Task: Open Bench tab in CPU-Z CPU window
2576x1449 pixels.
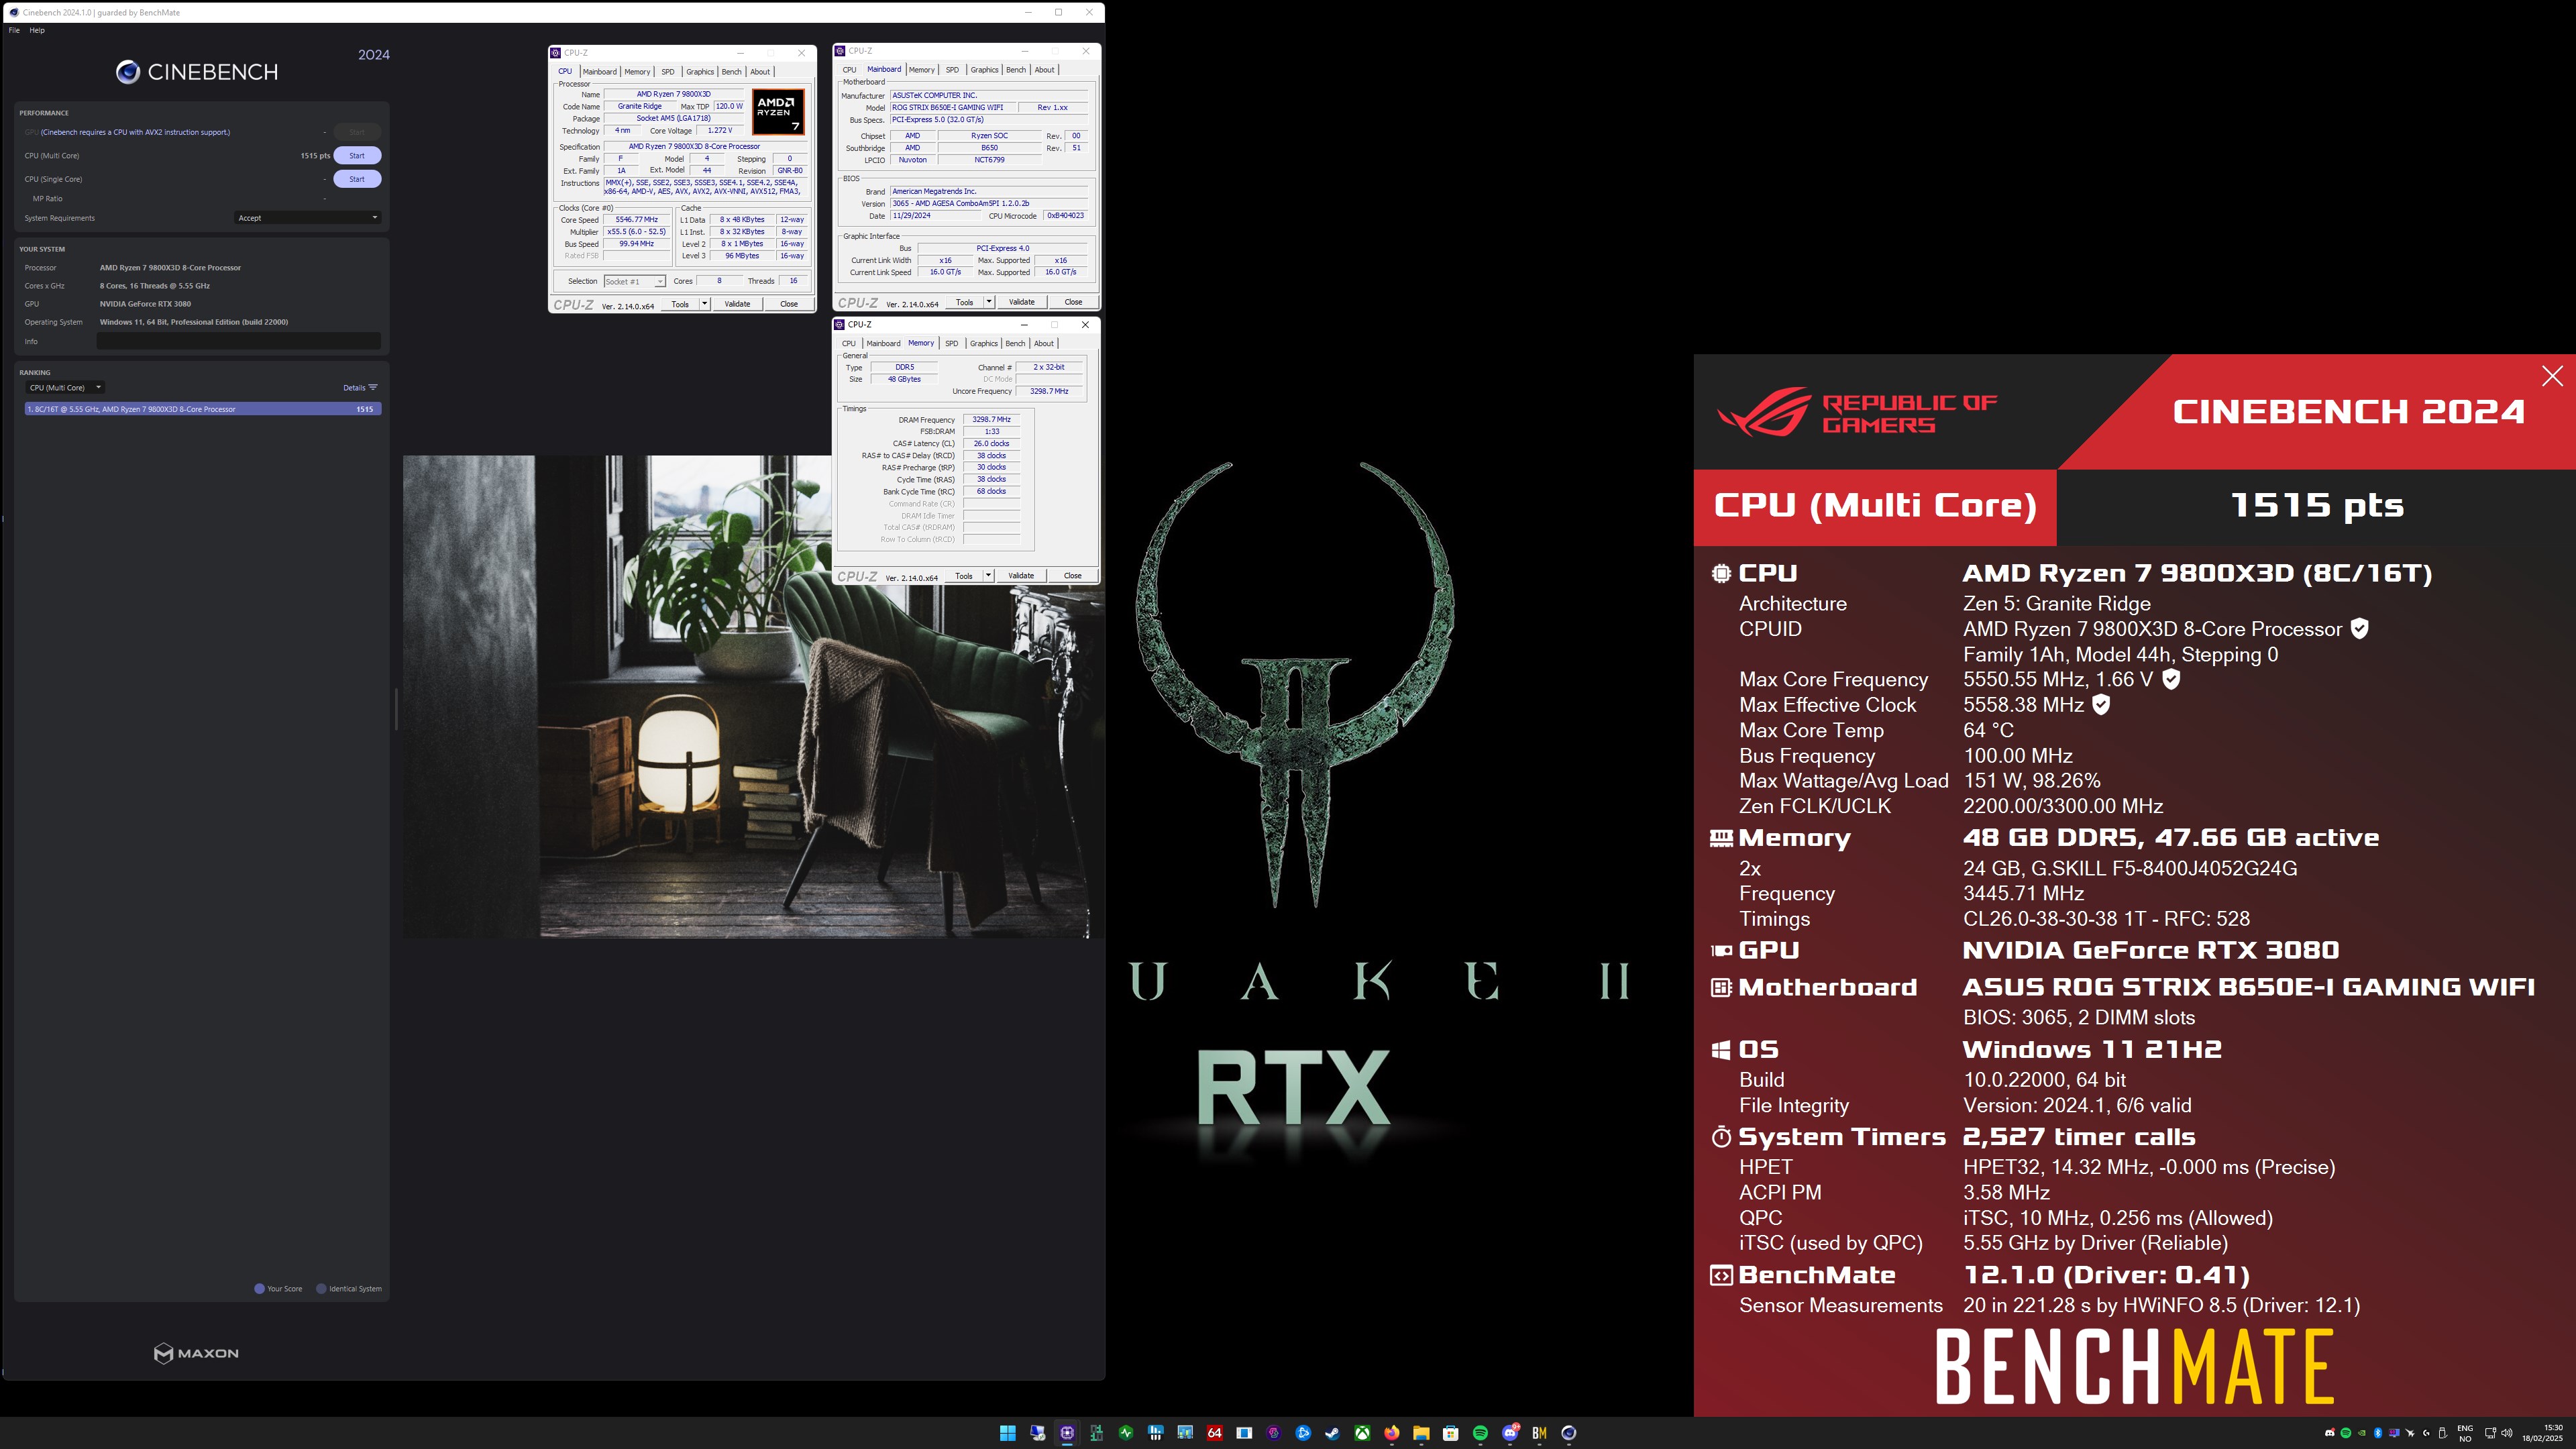Action: 732,72
